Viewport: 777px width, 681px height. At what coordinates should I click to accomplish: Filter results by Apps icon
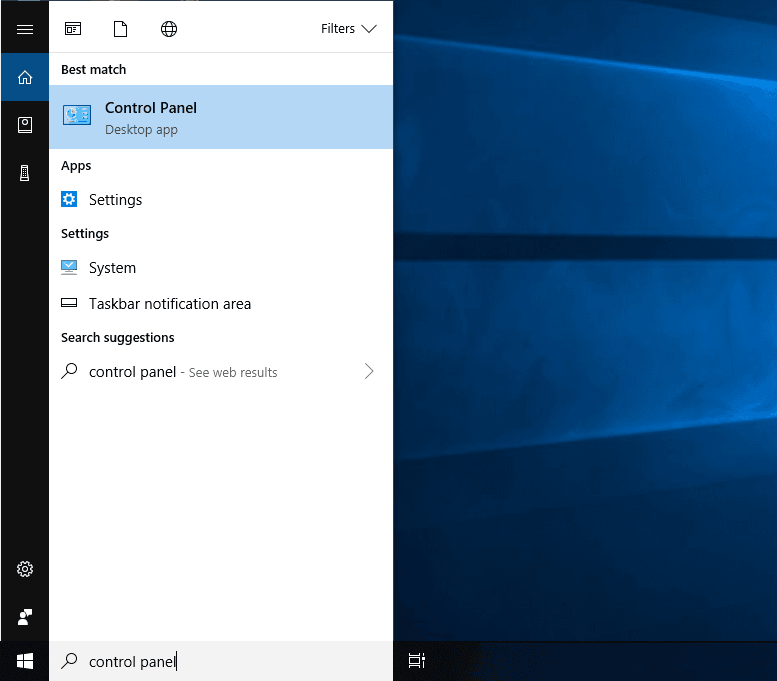pos(73,29)
